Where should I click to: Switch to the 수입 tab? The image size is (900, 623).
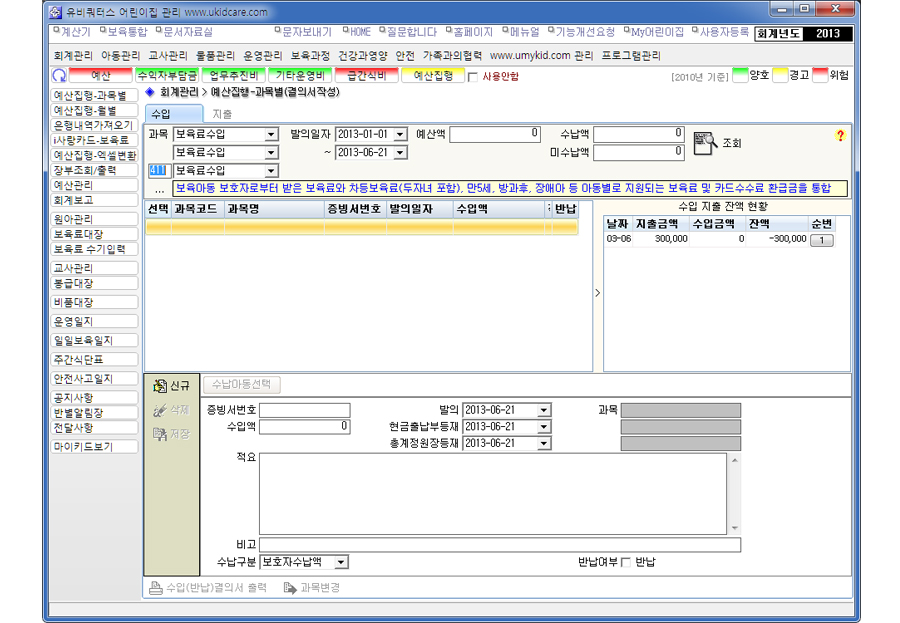coord(173,114)
